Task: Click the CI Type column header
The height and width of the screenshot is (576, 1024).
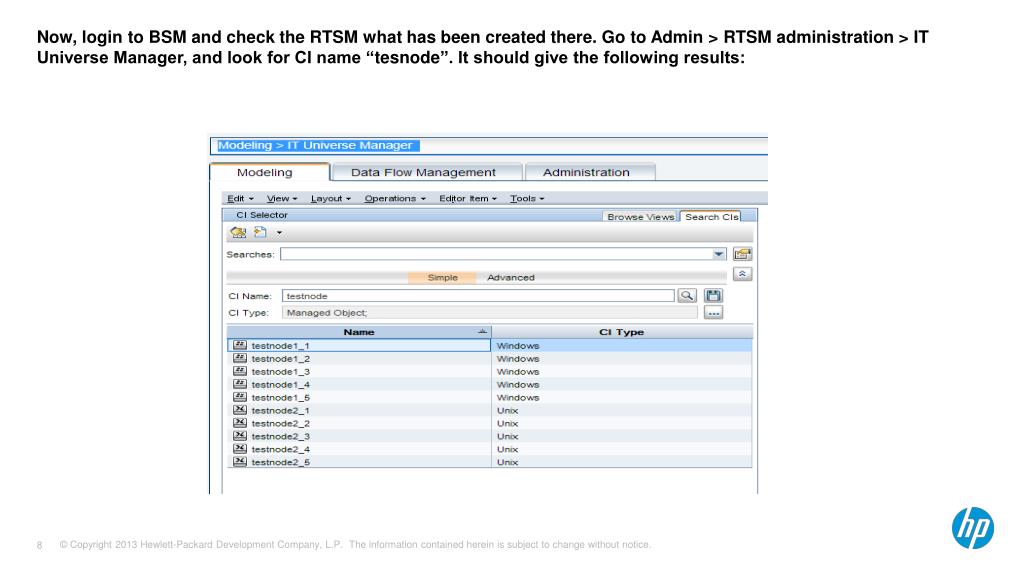Action: click(x=621, y=332)
